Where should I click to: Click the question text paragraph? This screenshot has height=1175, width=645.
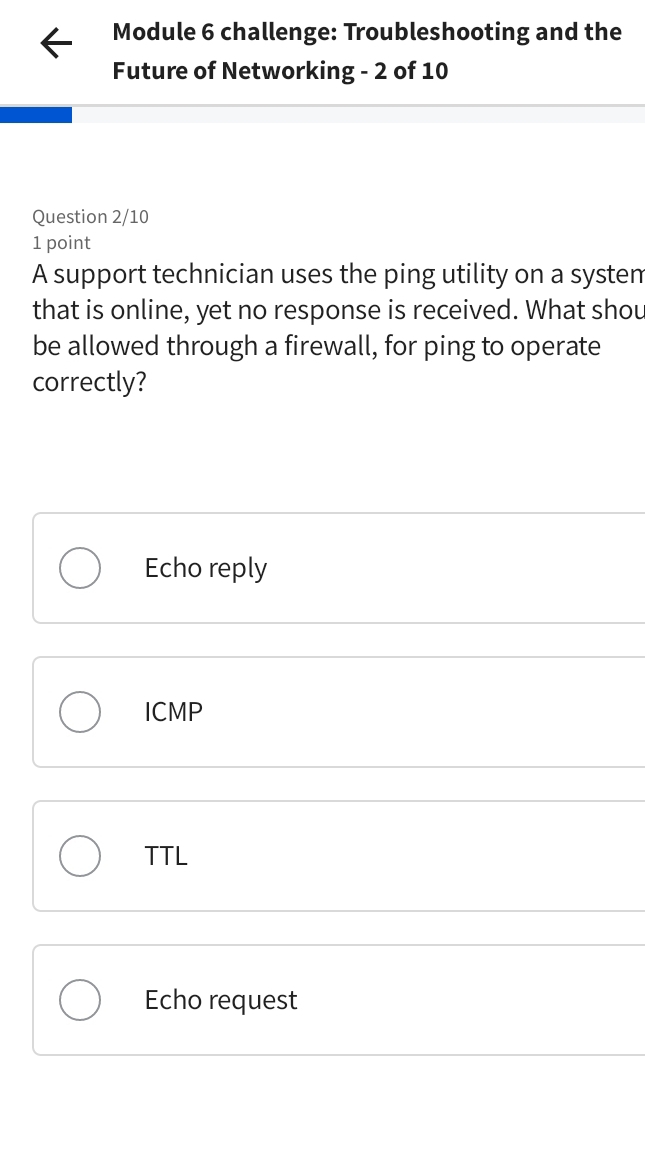click(330, 327)
